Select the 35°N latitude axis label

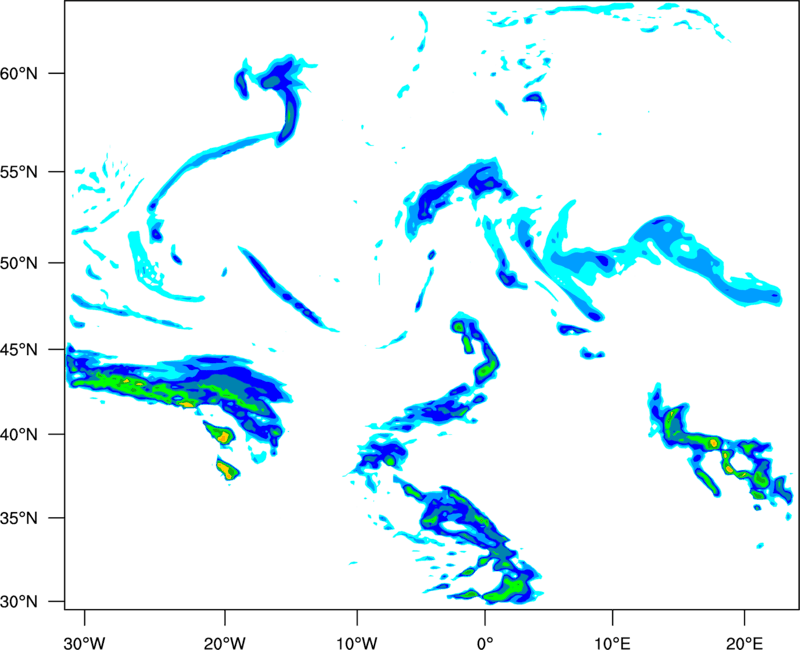click(x=19, y=518)
